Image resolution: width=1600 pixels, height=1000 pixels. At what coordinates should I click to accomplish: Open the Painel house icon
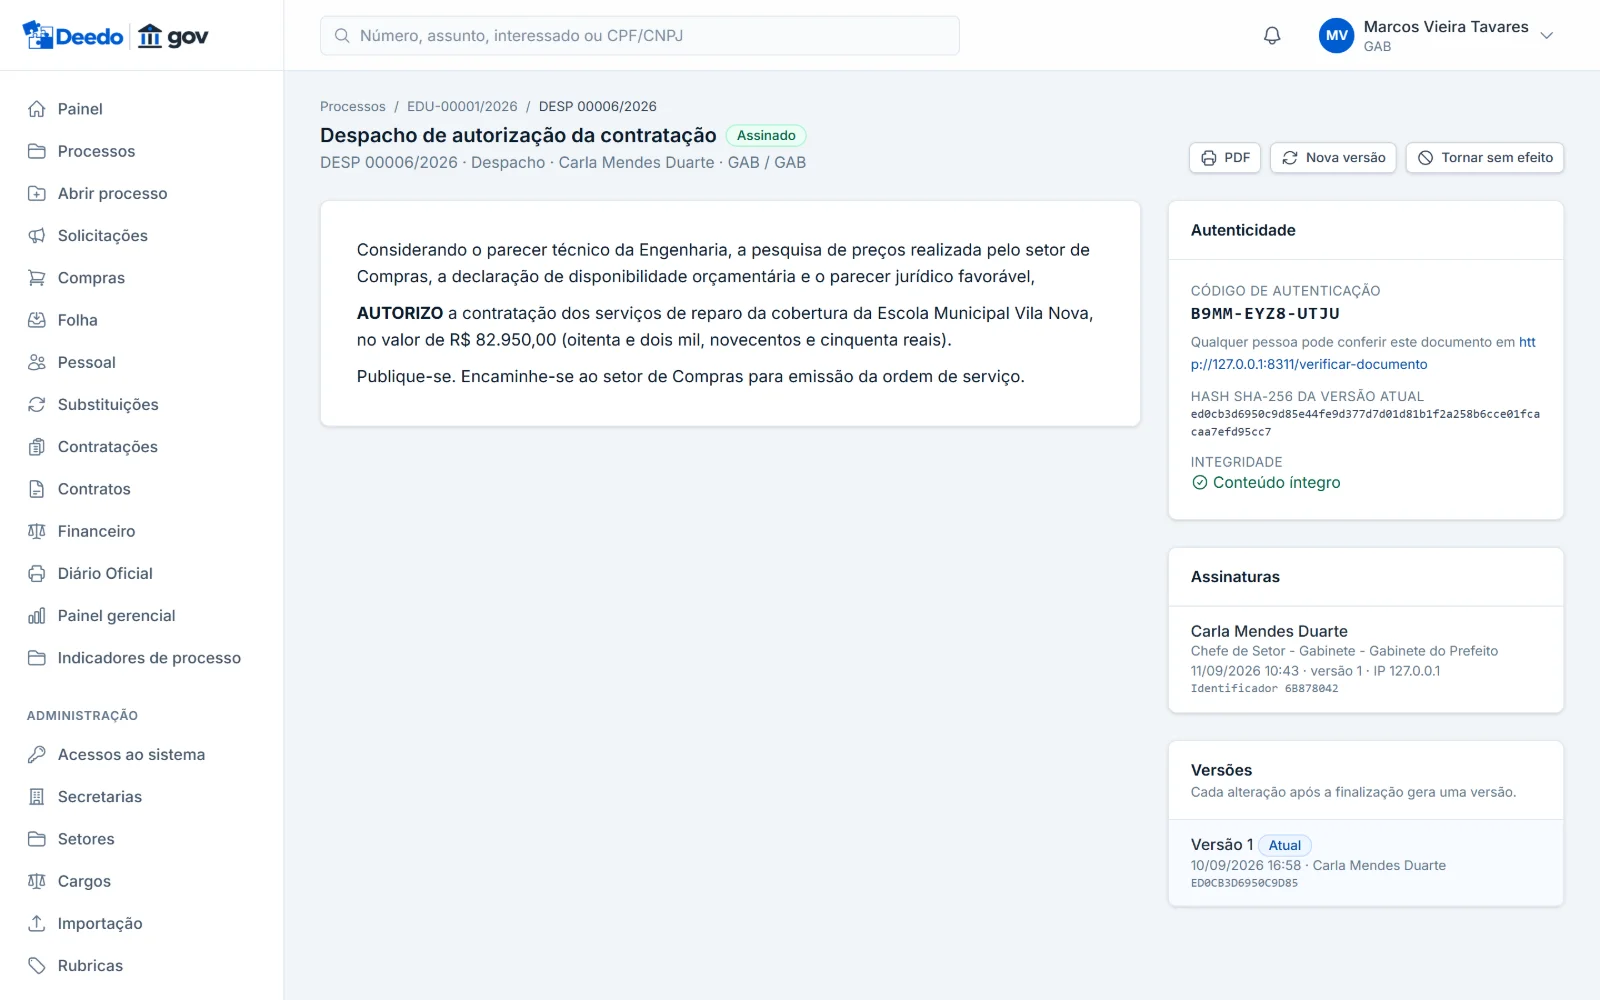37,109
